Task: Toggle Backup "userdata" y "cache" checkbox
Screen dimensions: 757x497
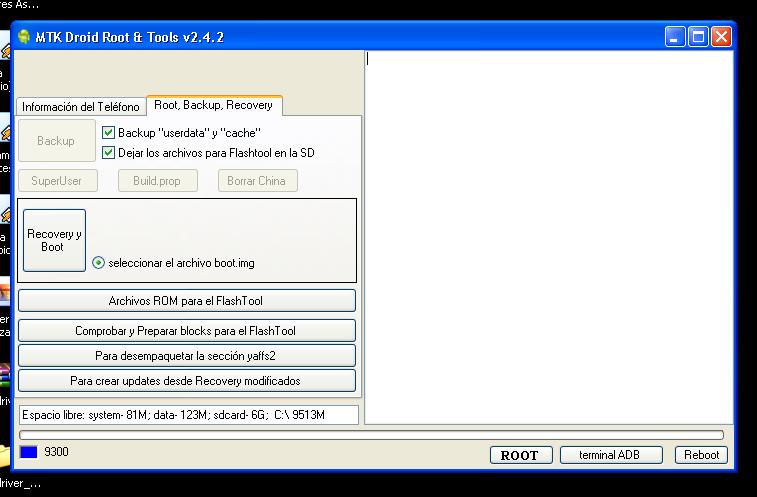Action: [x=109, y=132]
